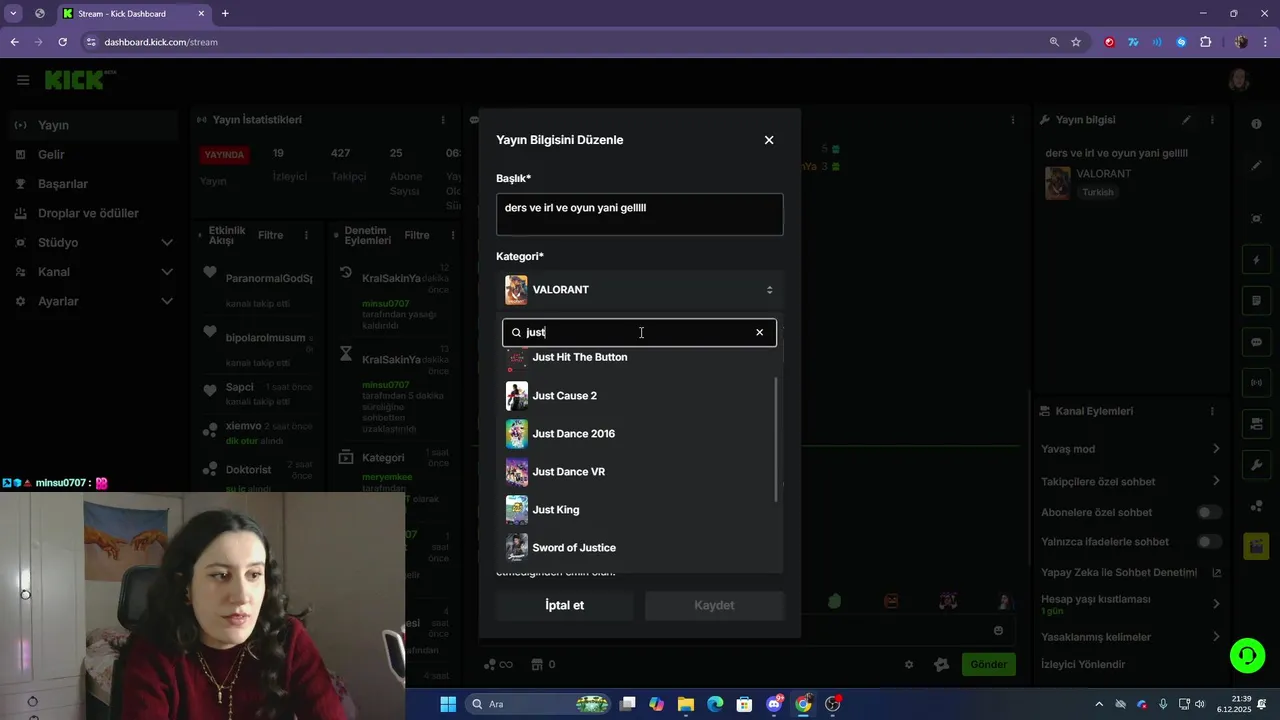
Task: Clear the category search text
Action: coord(760,332)
